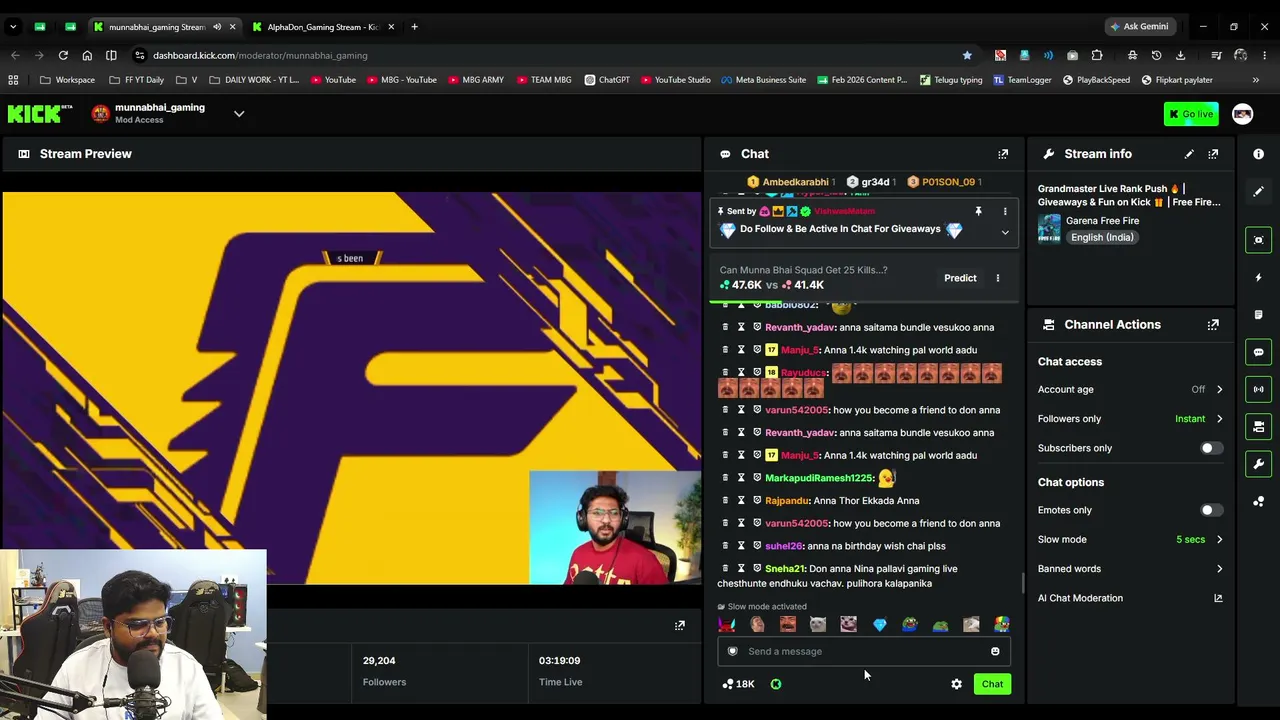Image resolution: width=1280 pixels, height=720 pixels.
Task: Open Account age settings
Action: click(x=1130, y=389)
